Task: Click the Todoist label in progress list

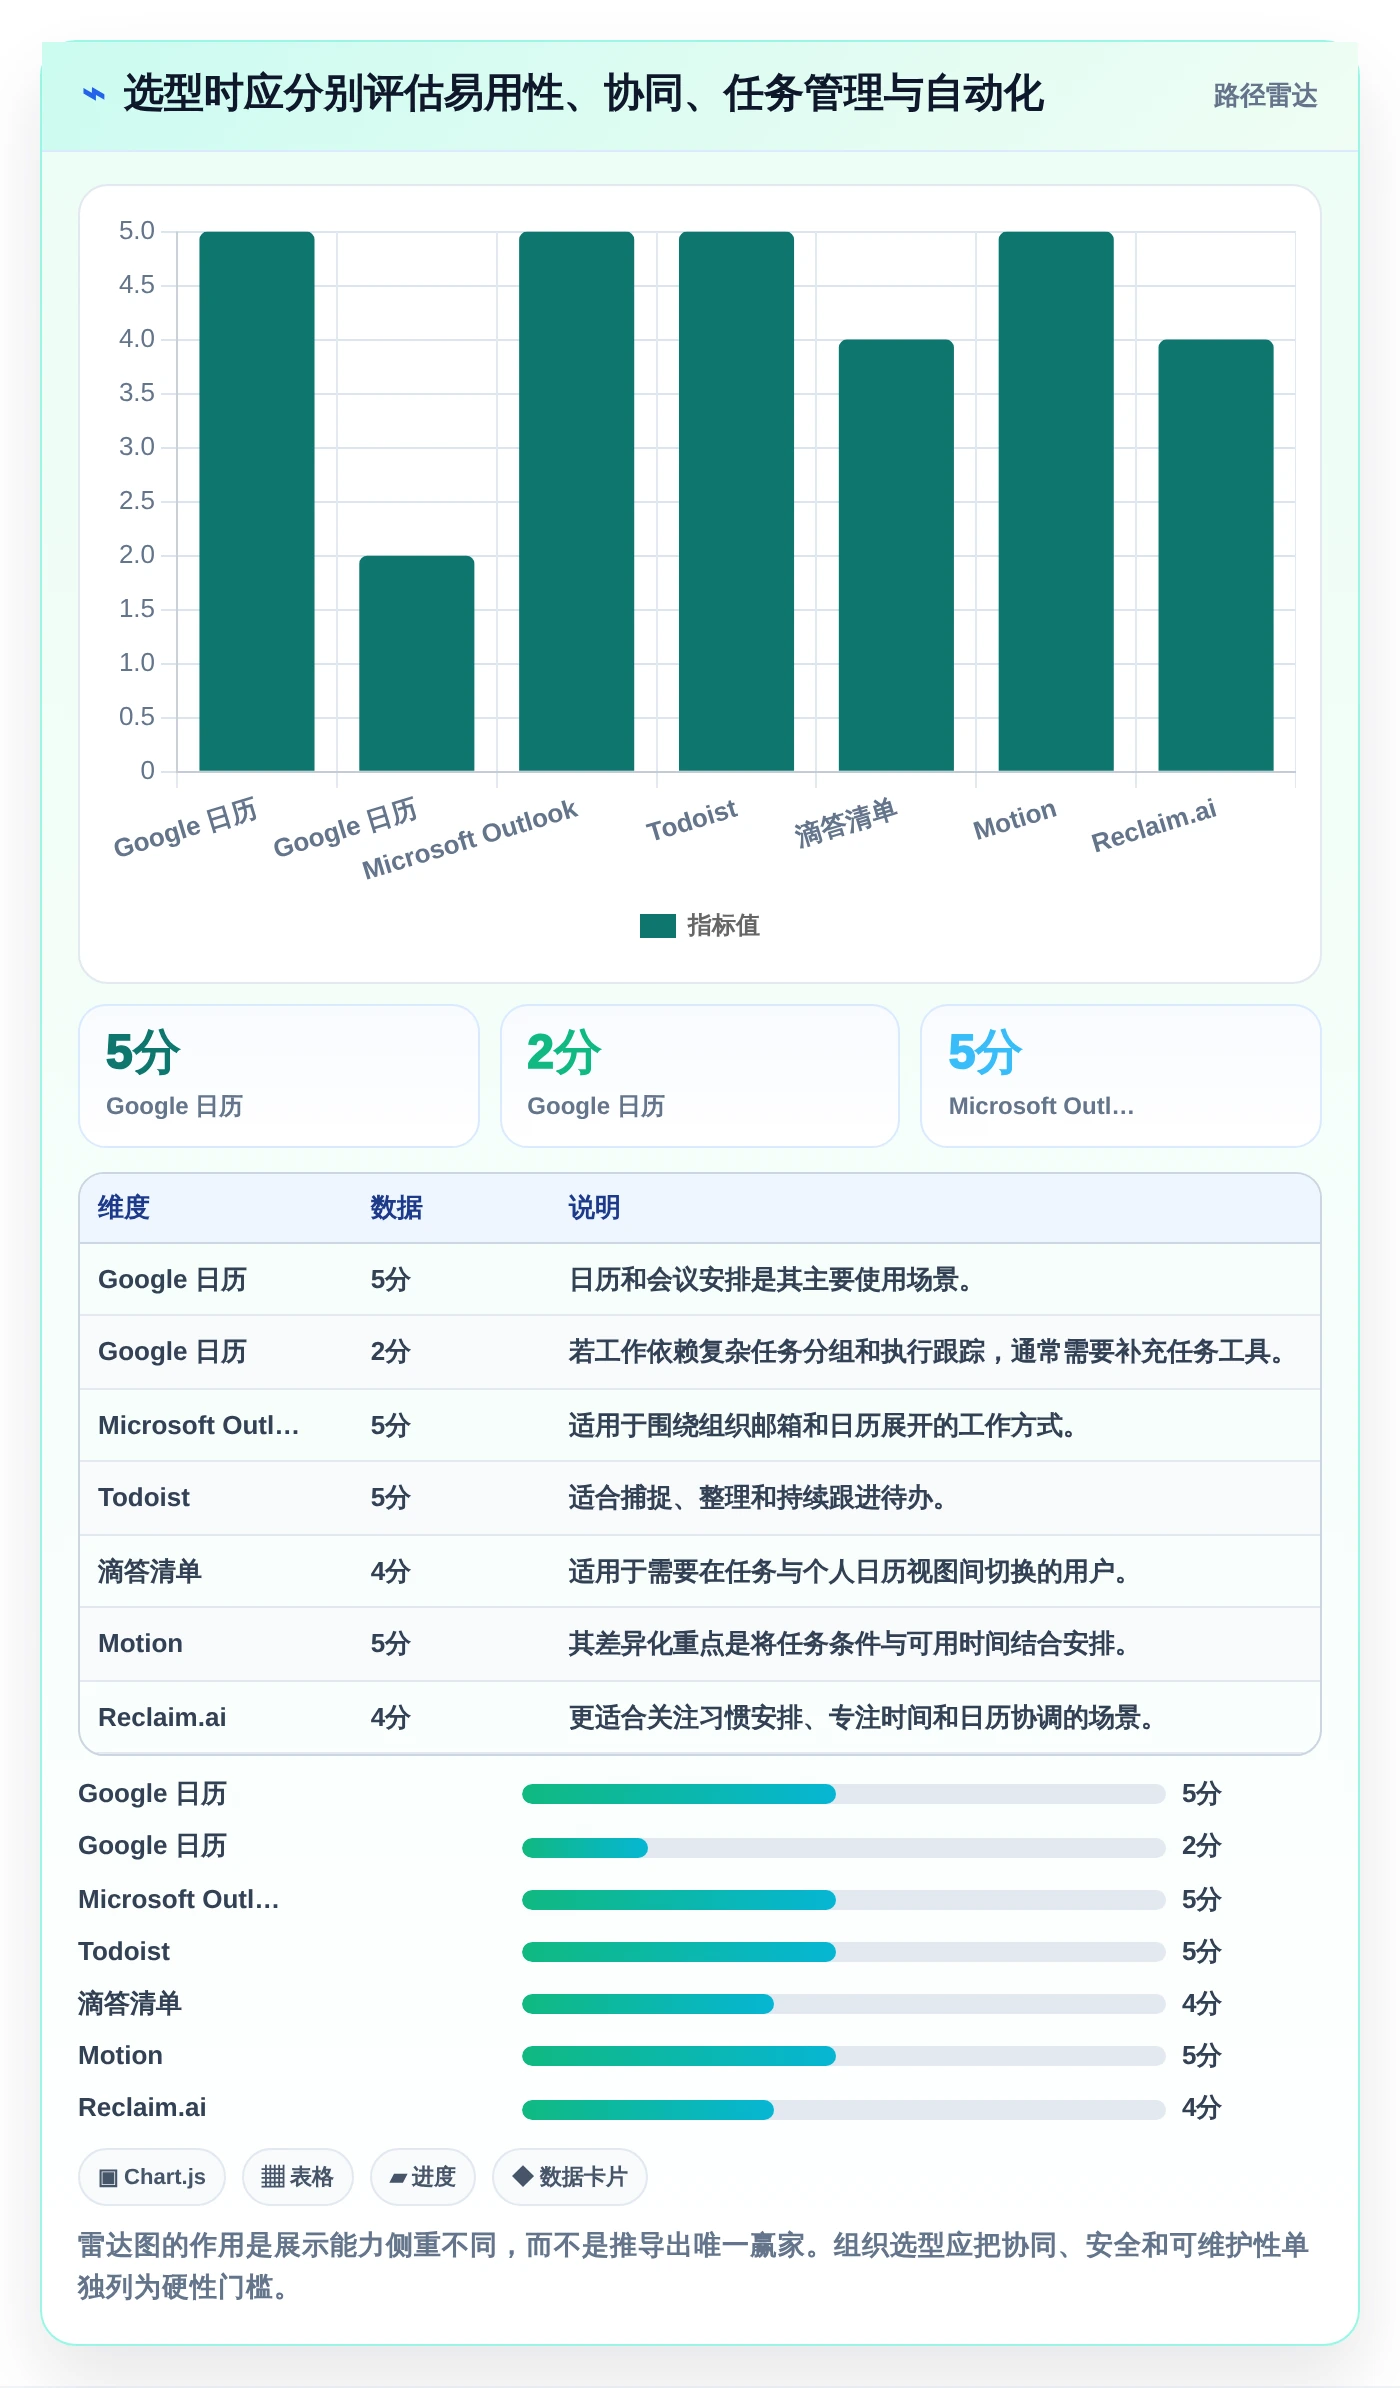Action: click(124, 1951)
